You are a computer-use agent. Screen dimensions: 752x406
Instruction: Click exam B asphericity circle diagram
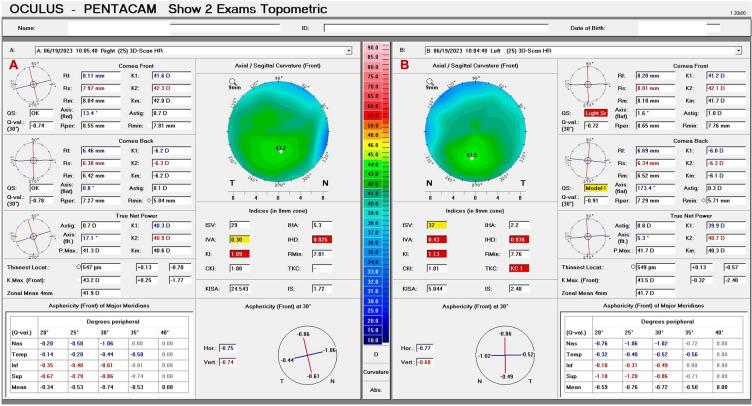pyautogui.click(x=505, y=355)
